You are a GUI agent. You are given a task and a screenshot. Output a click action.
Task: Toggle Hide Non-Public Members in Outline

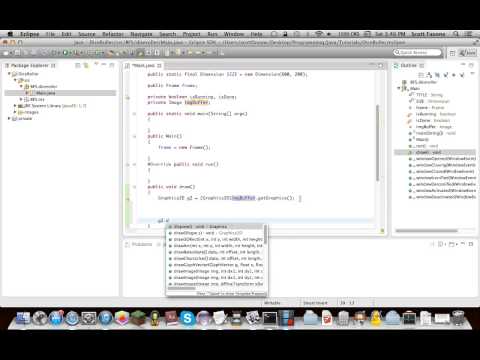[454, 75]
